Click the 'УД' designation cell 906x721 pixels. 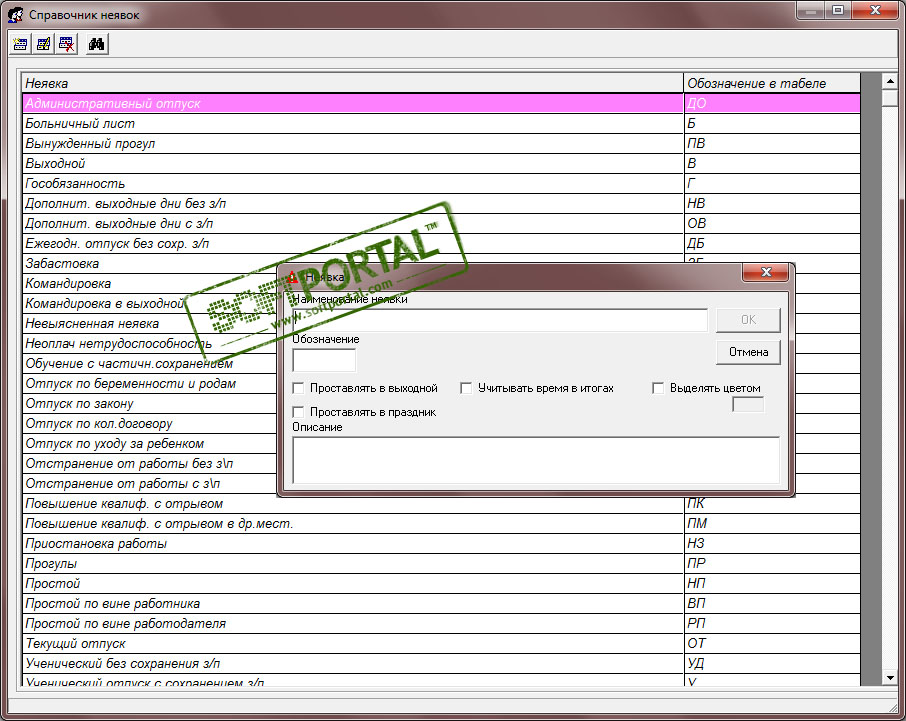[x=772, y=663]
